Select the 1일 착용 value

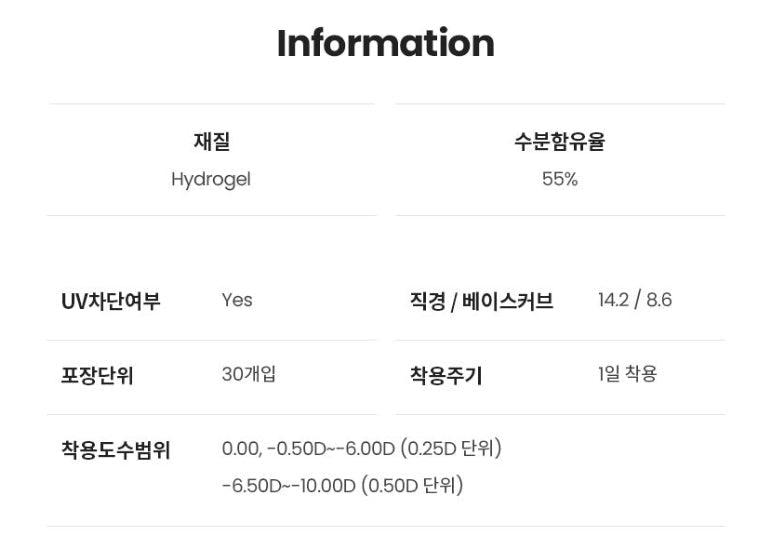628,375
